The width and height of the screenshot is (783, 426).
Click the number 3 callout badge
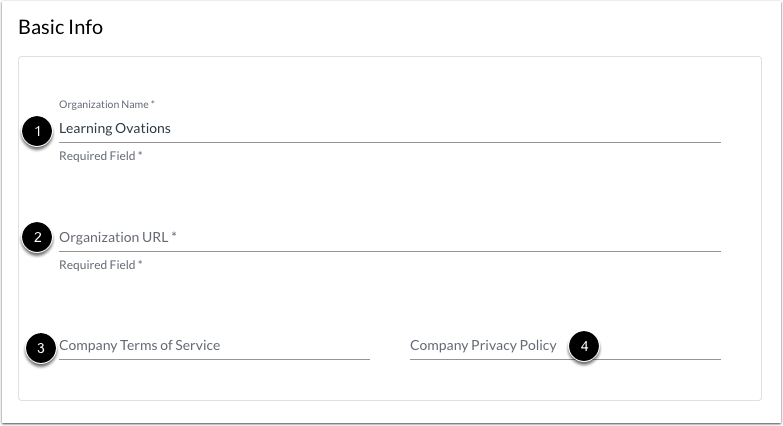tap(40, 348)
